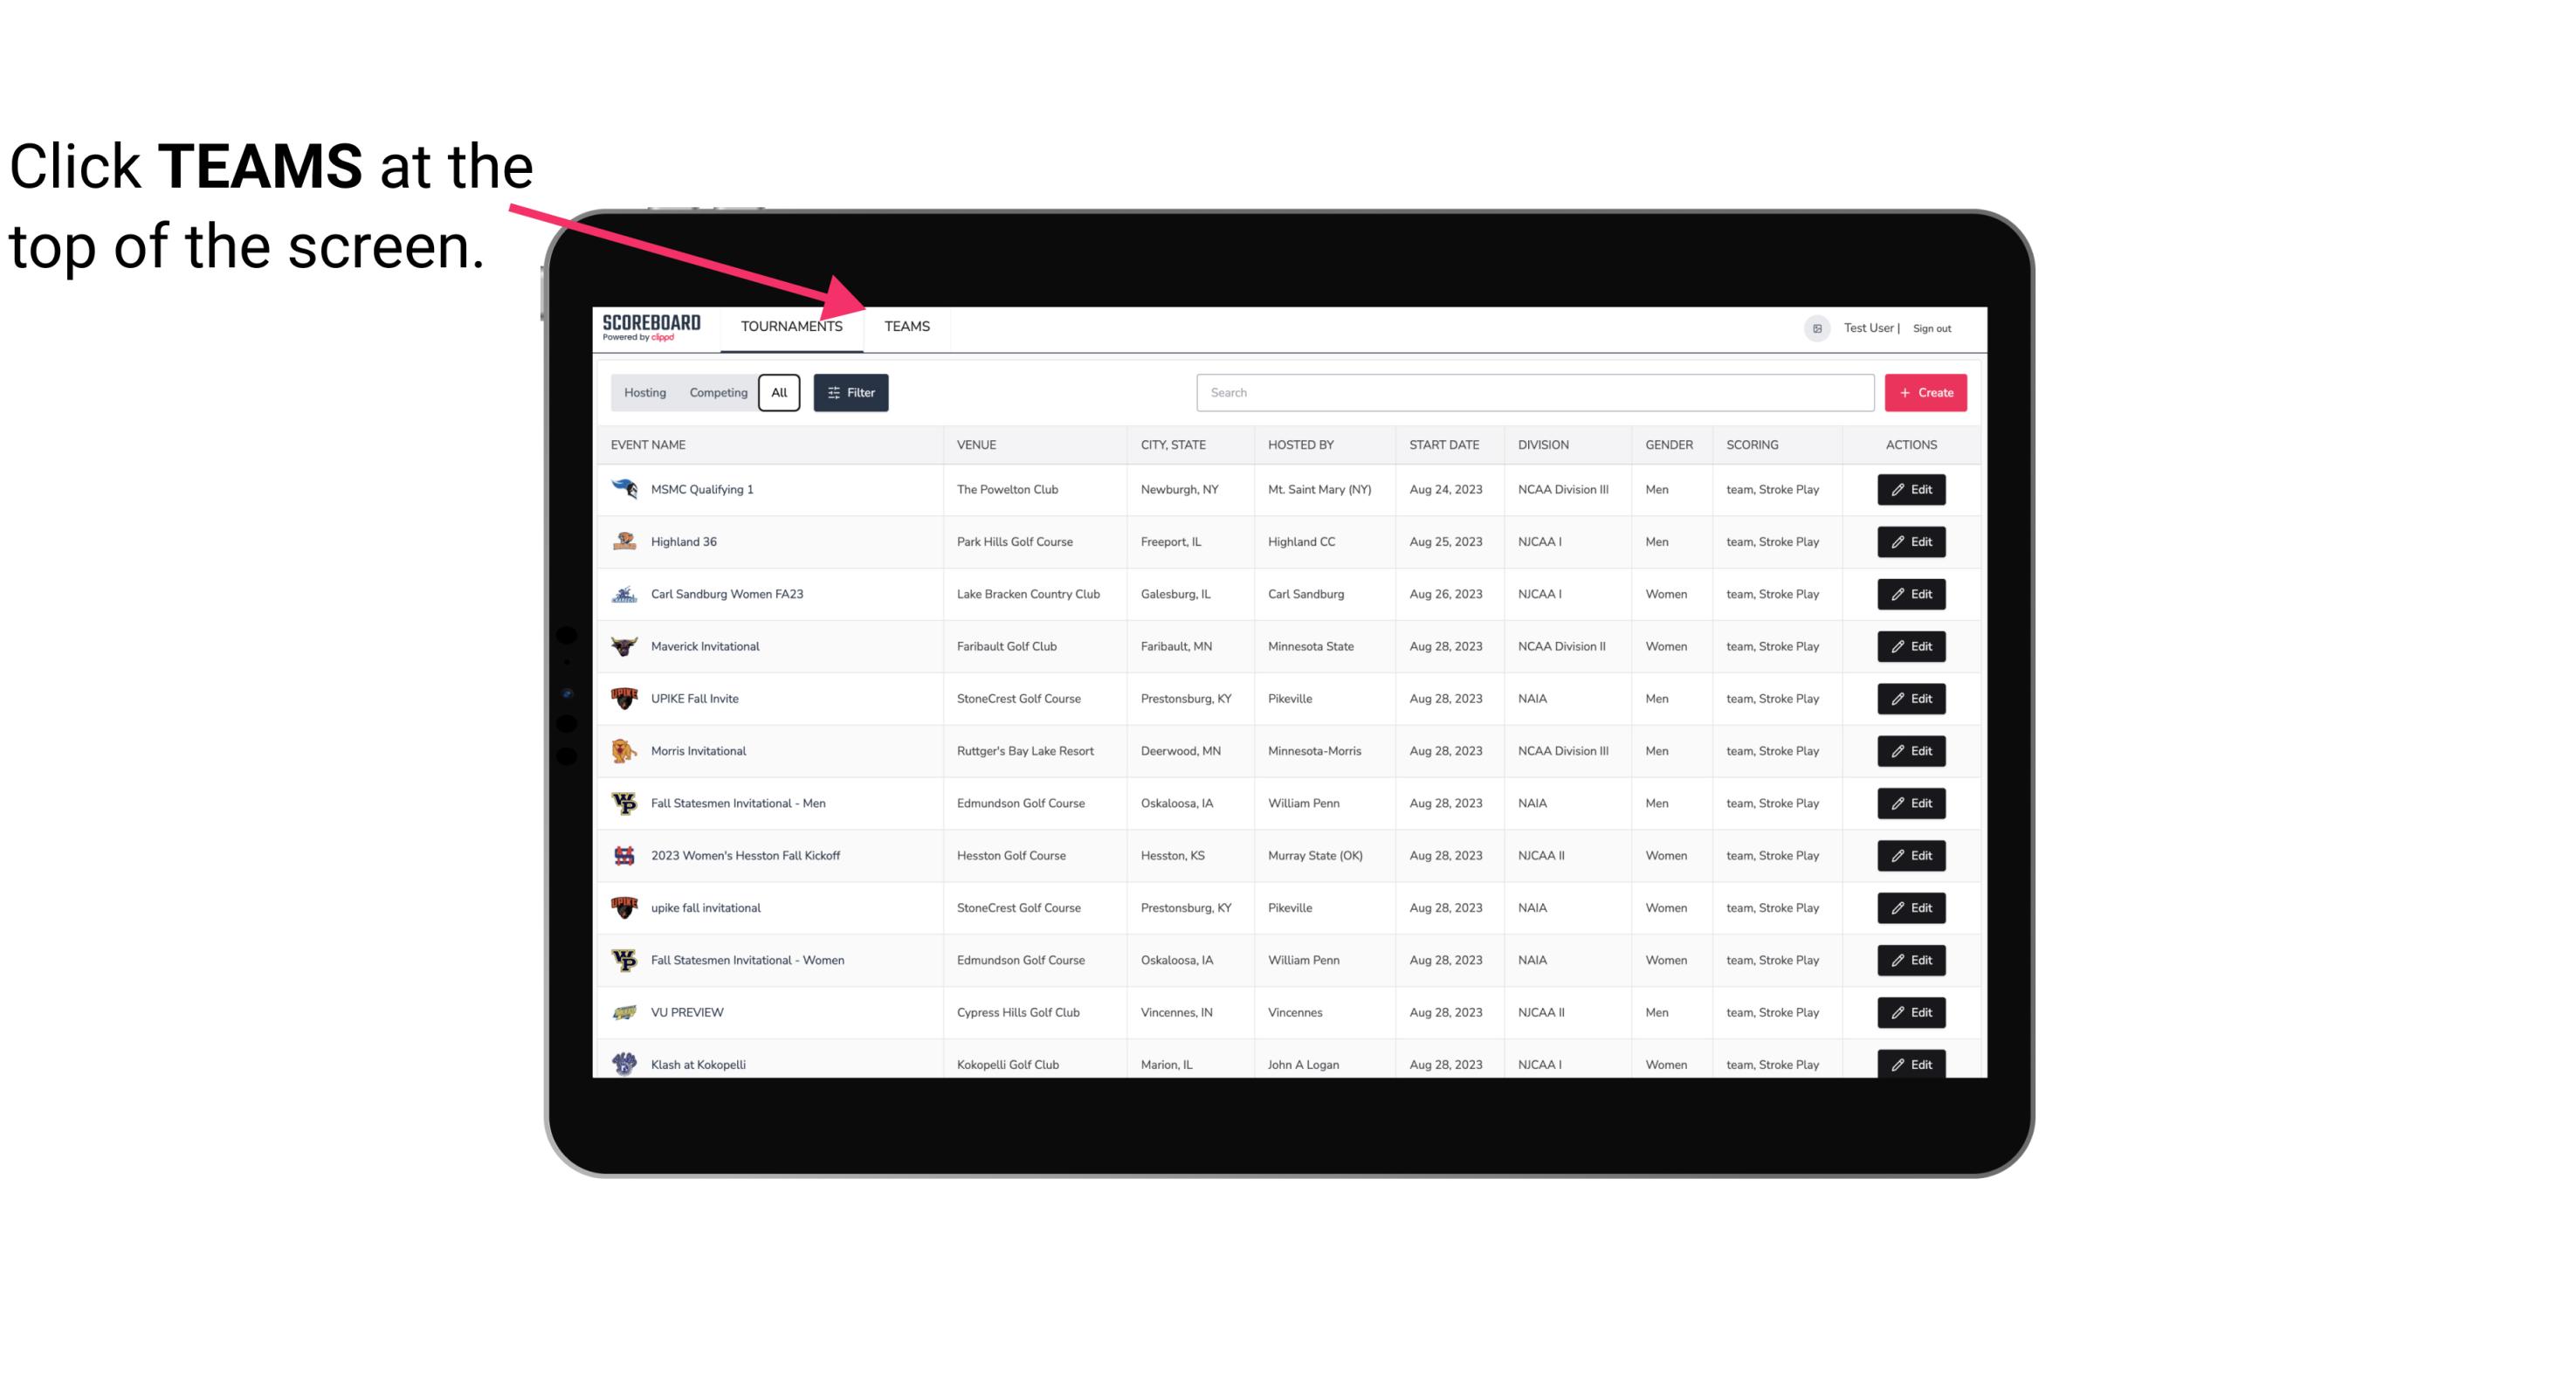Click the Create button
Viewport: 2576px width, 1386px height.
1926,393
